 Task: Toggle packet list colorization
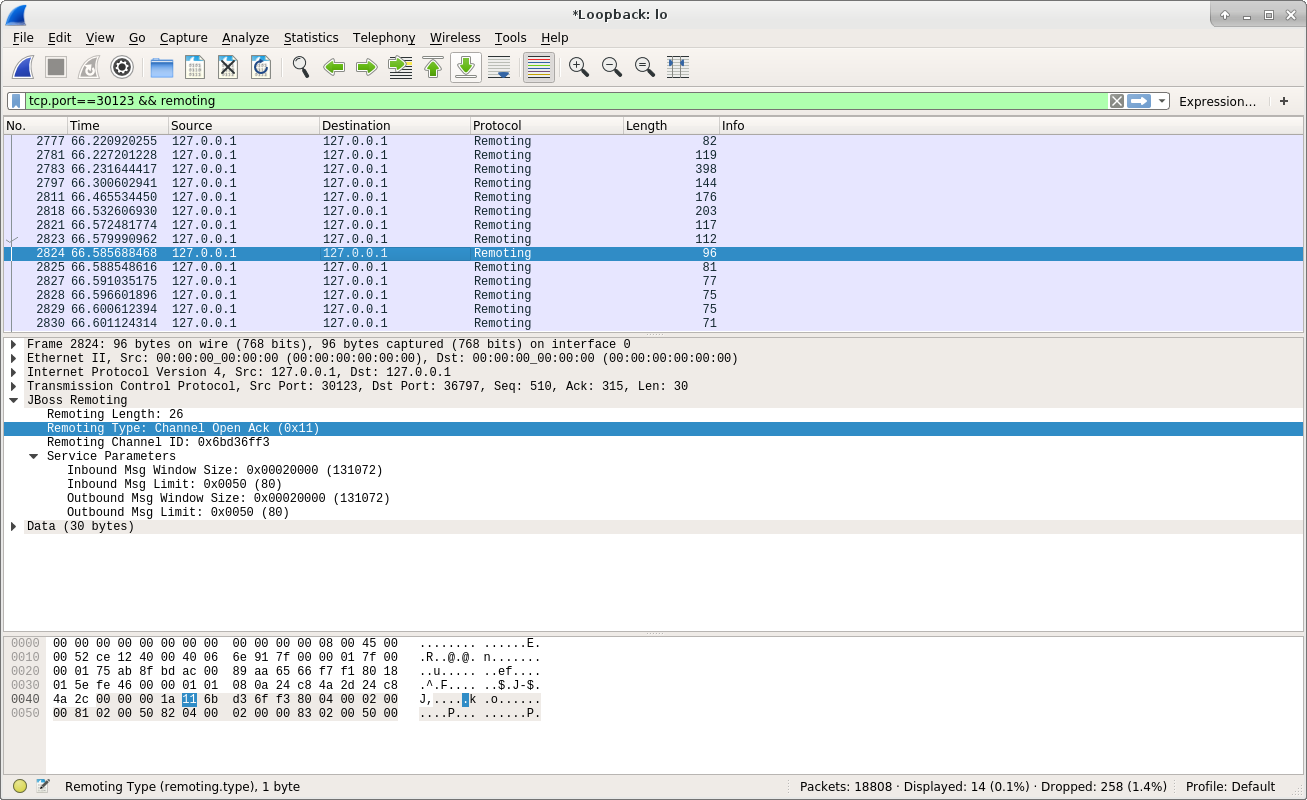point(539,67)
